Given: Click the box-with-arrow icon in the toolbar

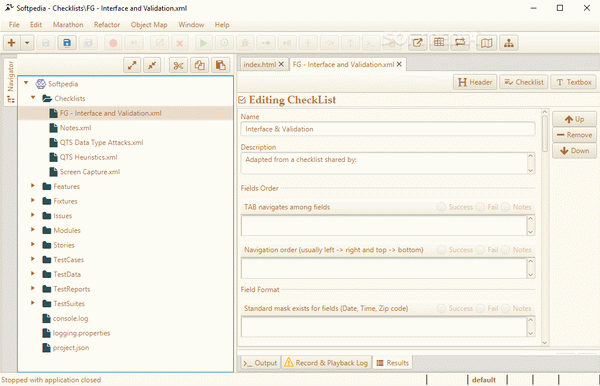Looking at the screenshot, I should (x=417, y=43).
